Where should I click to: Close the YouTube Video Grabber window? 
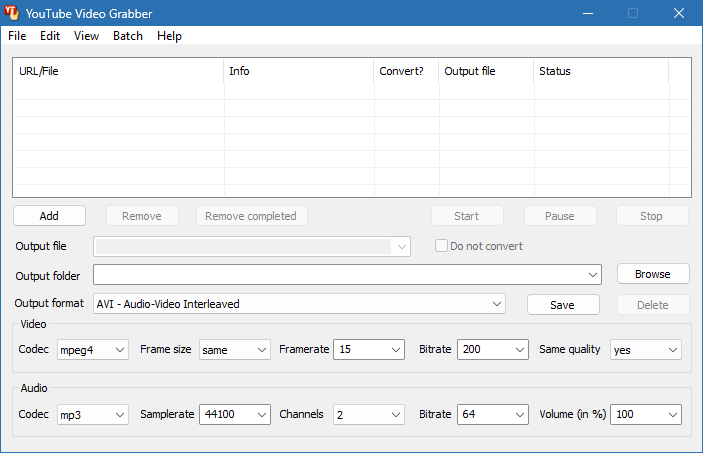[679, 13]
